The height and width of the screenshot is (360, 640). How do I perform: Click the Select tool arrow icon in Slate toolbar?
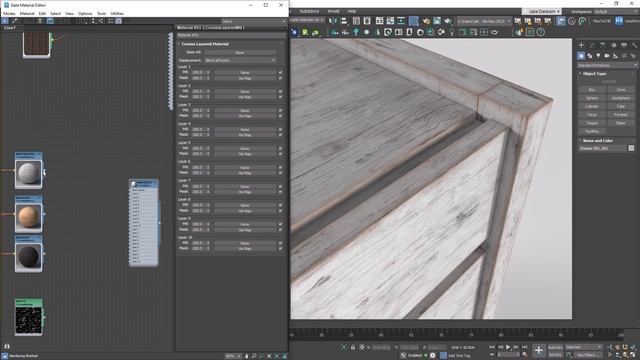click(x=5, y=21)
